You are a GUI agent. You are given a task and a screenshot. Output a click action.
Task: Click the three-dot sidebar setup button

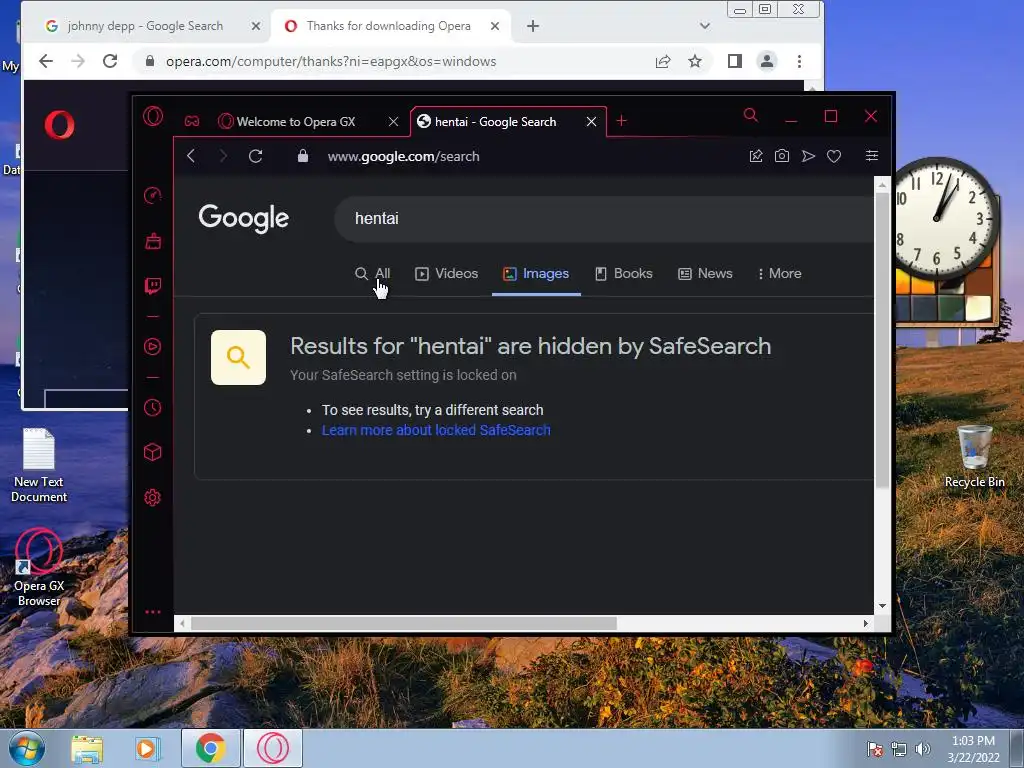click(153, 612)
